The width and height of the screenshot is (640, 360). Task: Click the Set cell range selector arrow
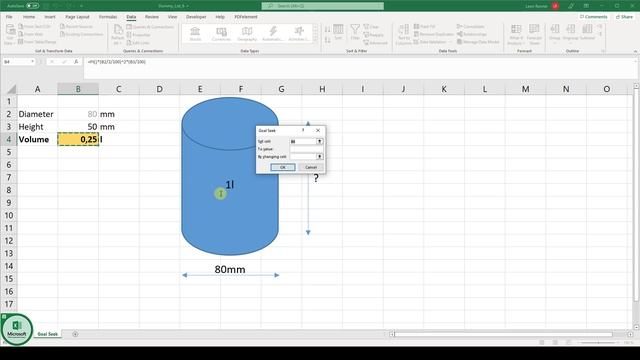(x=320, y=141)
